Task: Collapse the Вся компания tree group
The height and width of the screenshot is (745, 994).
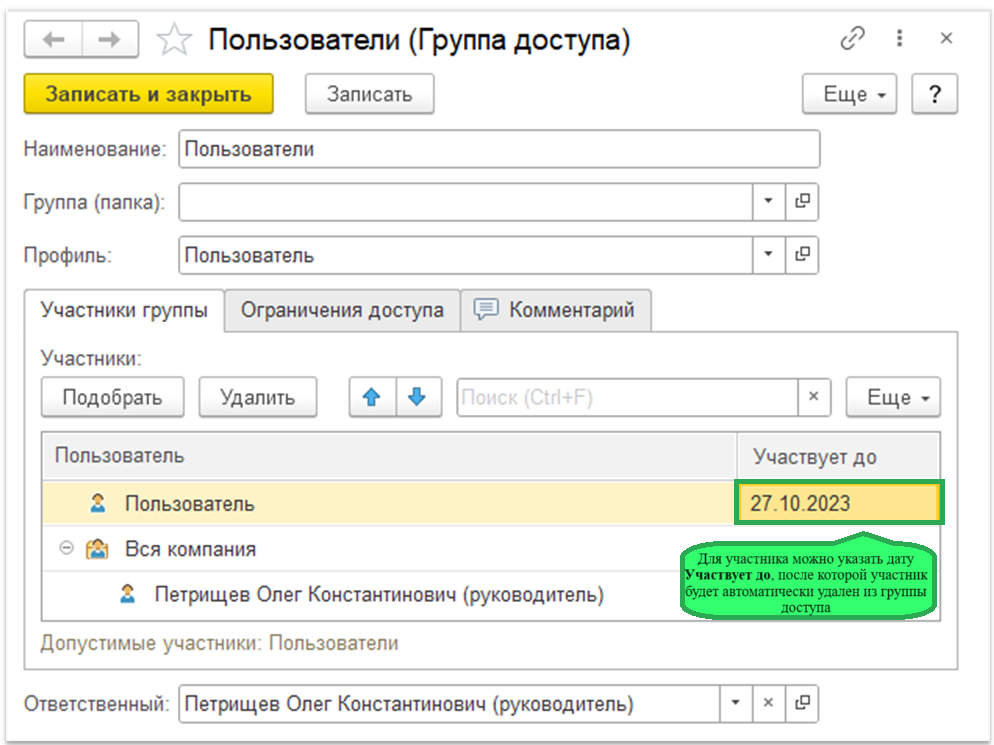Action: coord(66,549)
